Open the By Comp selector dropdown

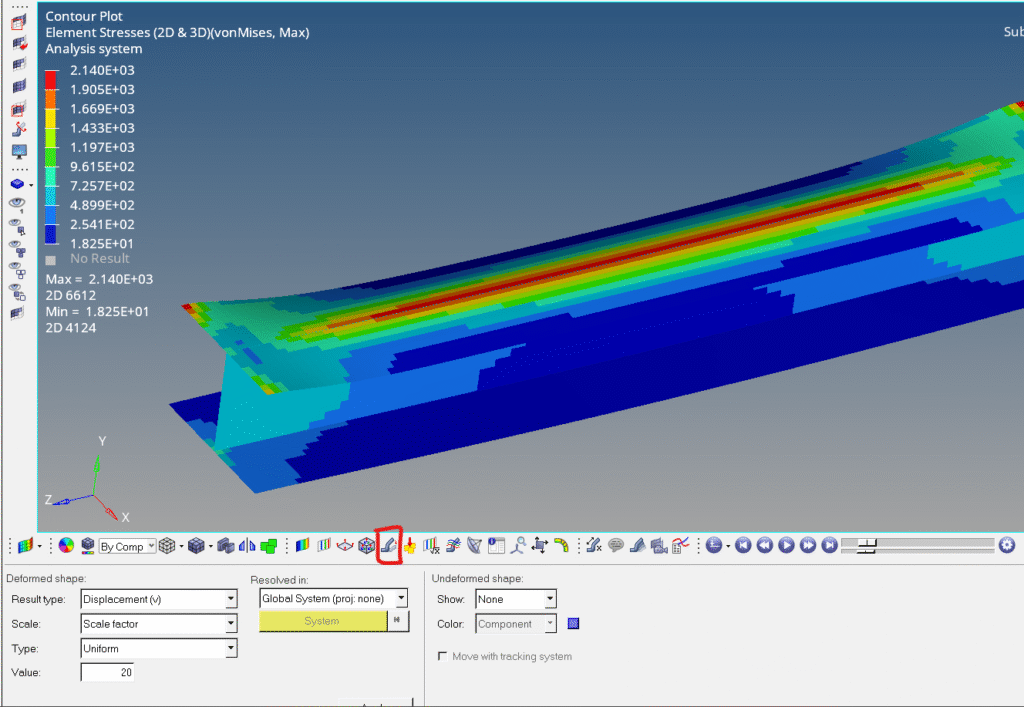151,546
